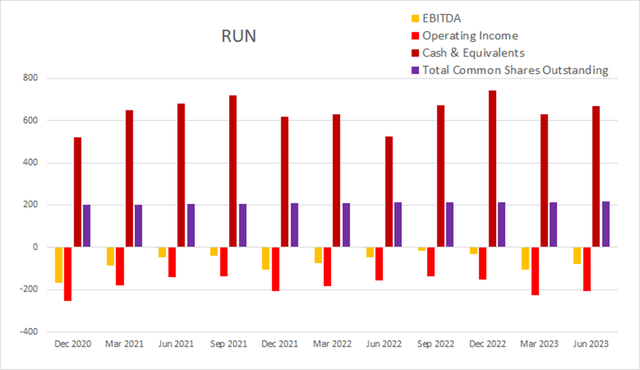Select the RUN chart title
Viewport: 640px width, 370px height.
pyautogui.click(x=239, y=36)
